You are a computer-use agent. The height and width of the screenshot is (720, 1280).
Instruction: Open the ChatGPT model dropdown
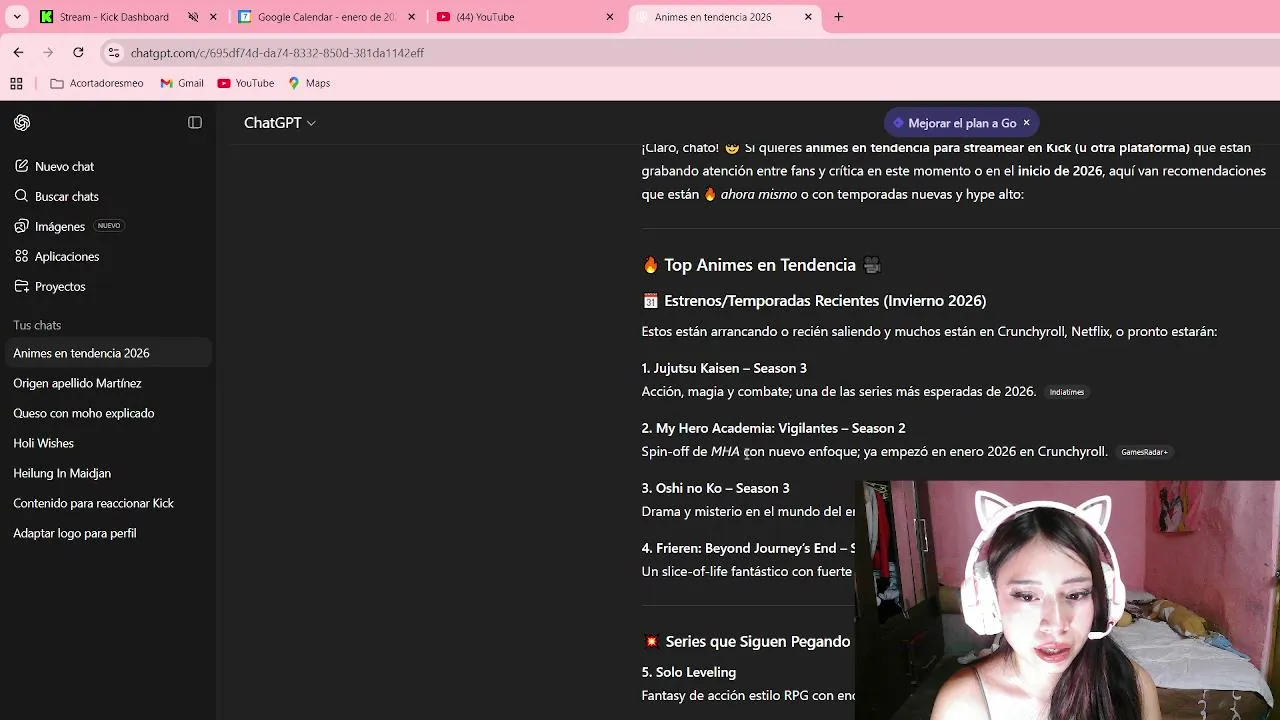pyautogui.click(x=280, y=123)
